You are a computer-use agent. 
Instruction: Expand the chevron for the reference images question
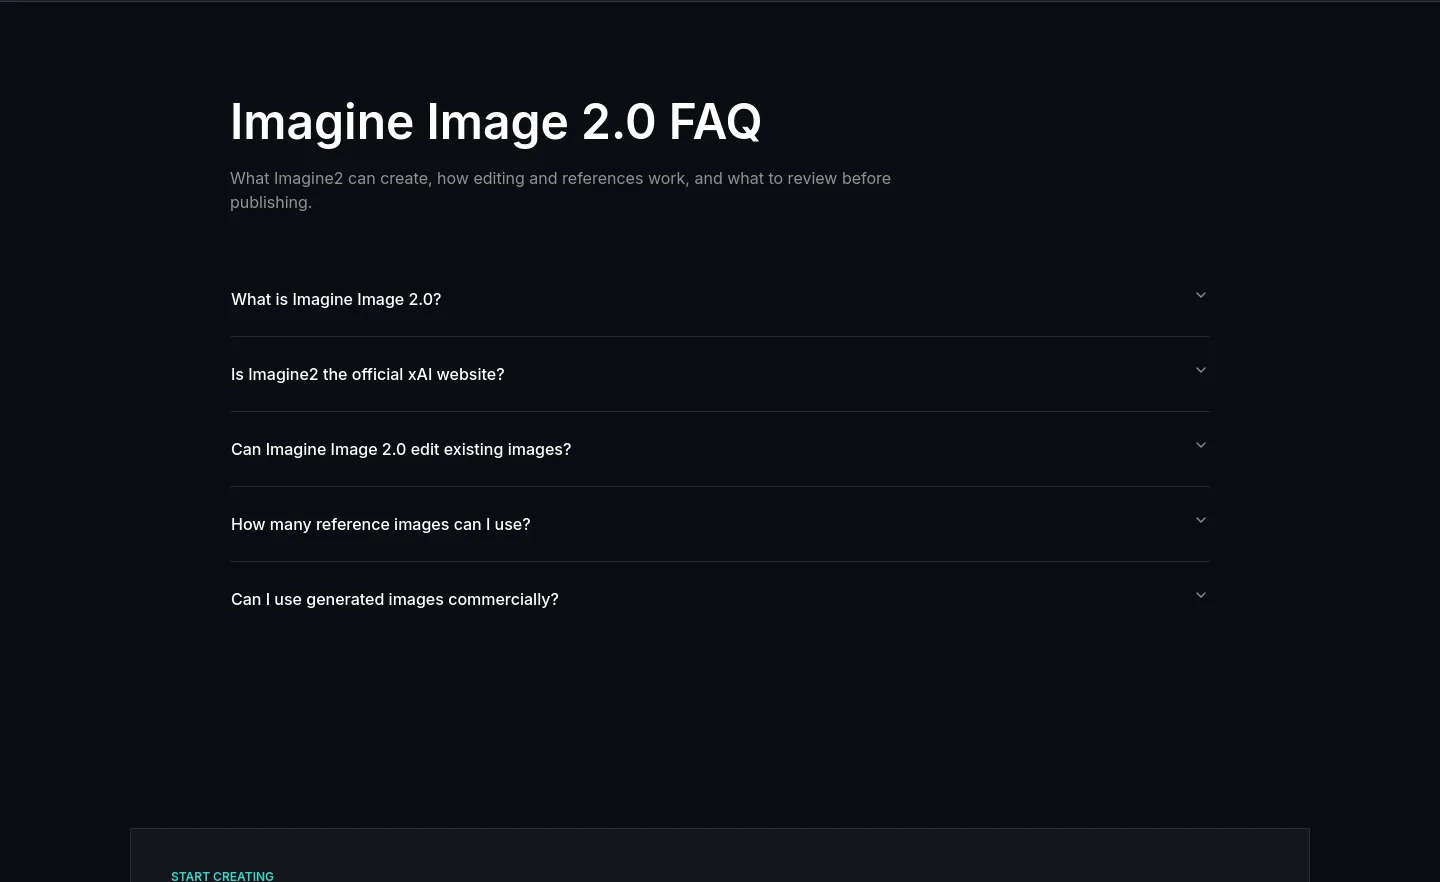click(1201, 520)
